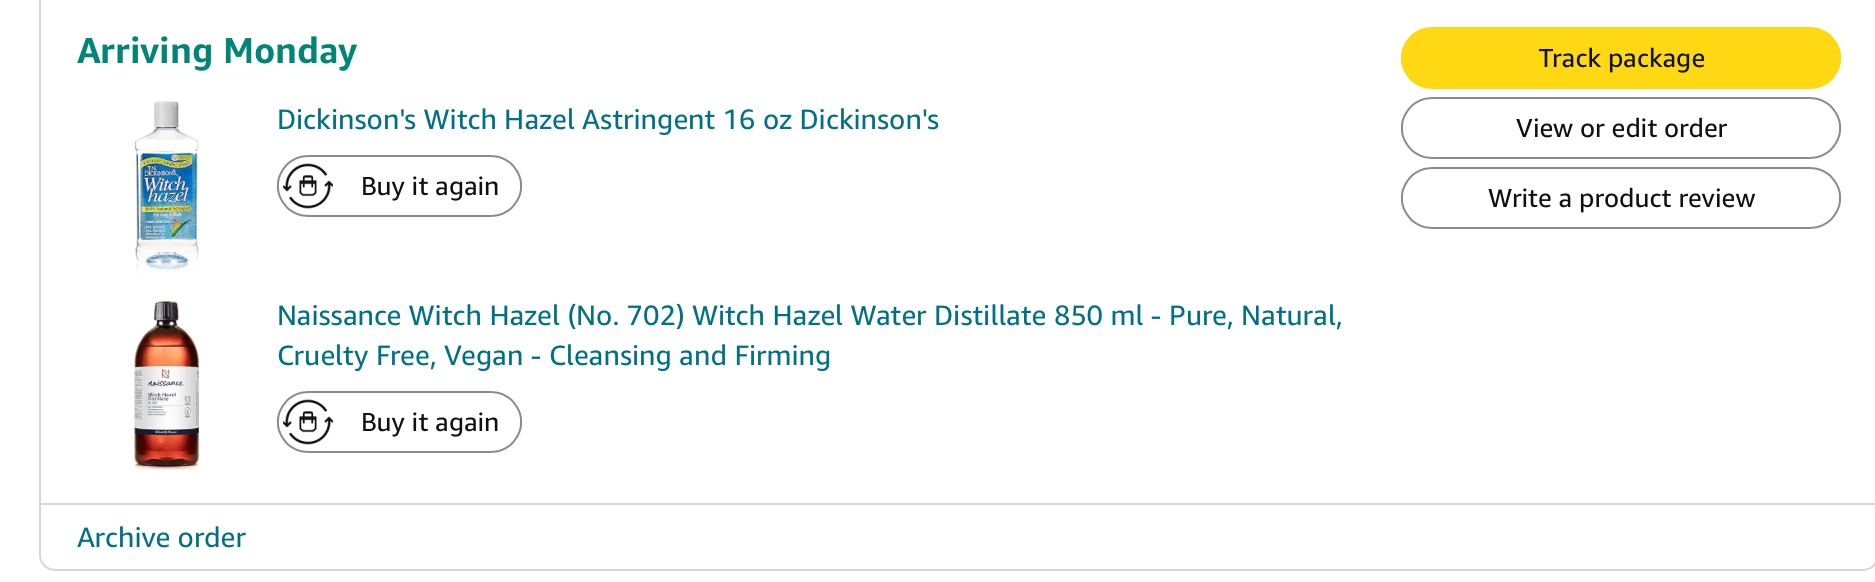This screenshot has width=1875, height=582.
Task: Open View or edit order
Action: coord(1620,128)
